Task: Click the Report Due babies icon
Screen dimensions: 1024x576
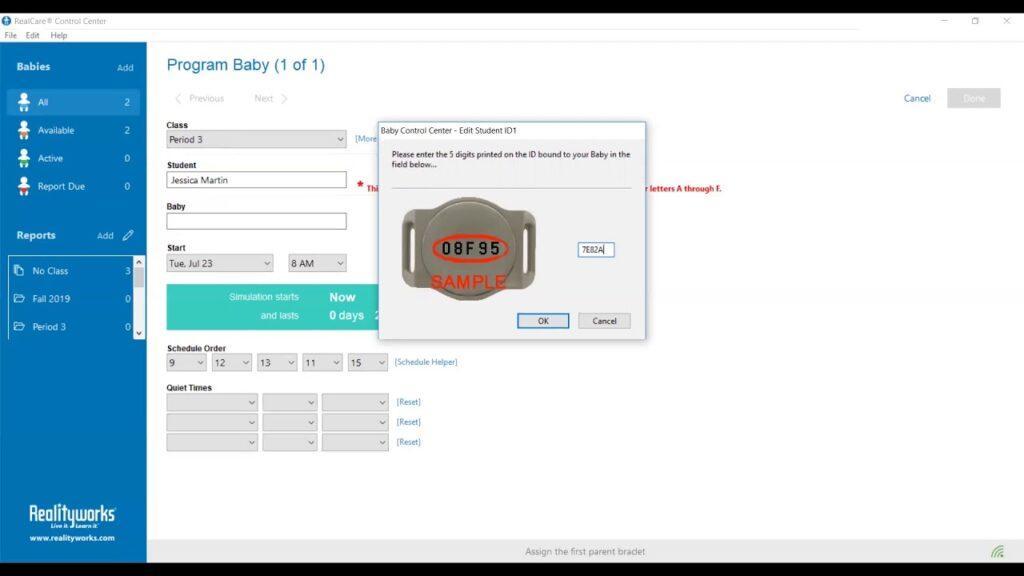Action: tap(23, 185)
